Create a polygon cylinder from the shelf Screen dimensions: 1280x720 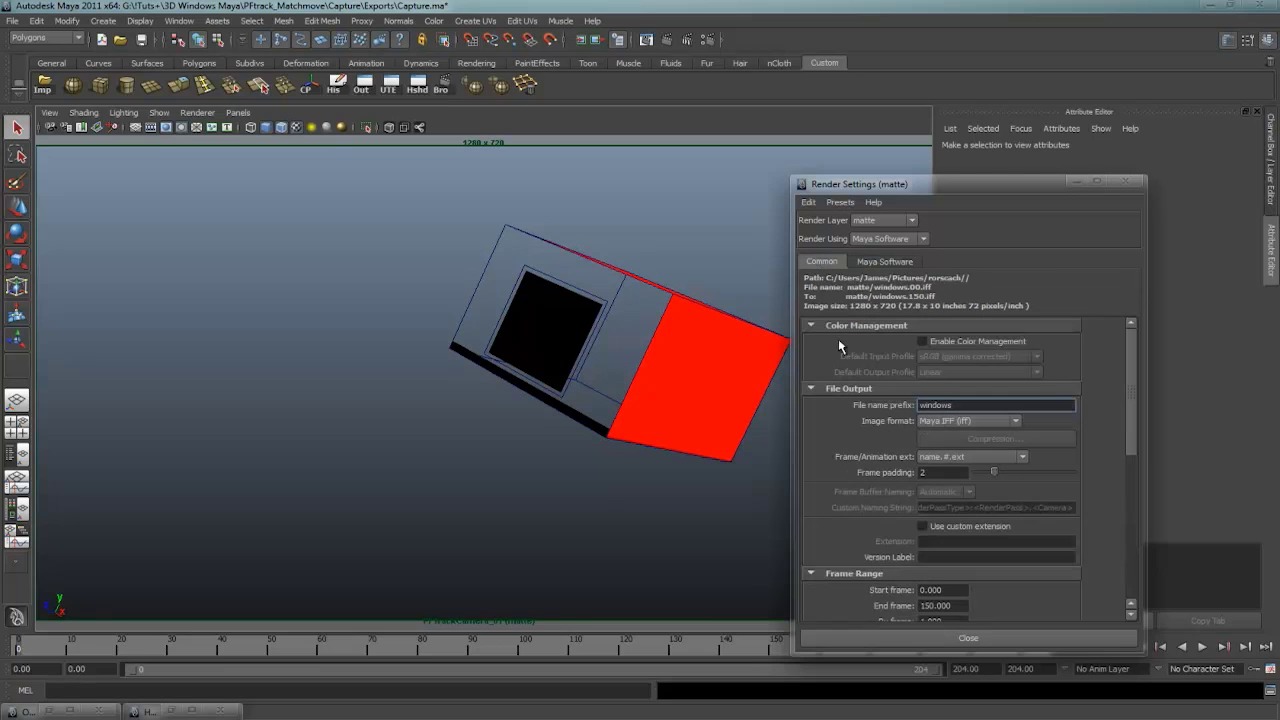[x=126, y=85]
